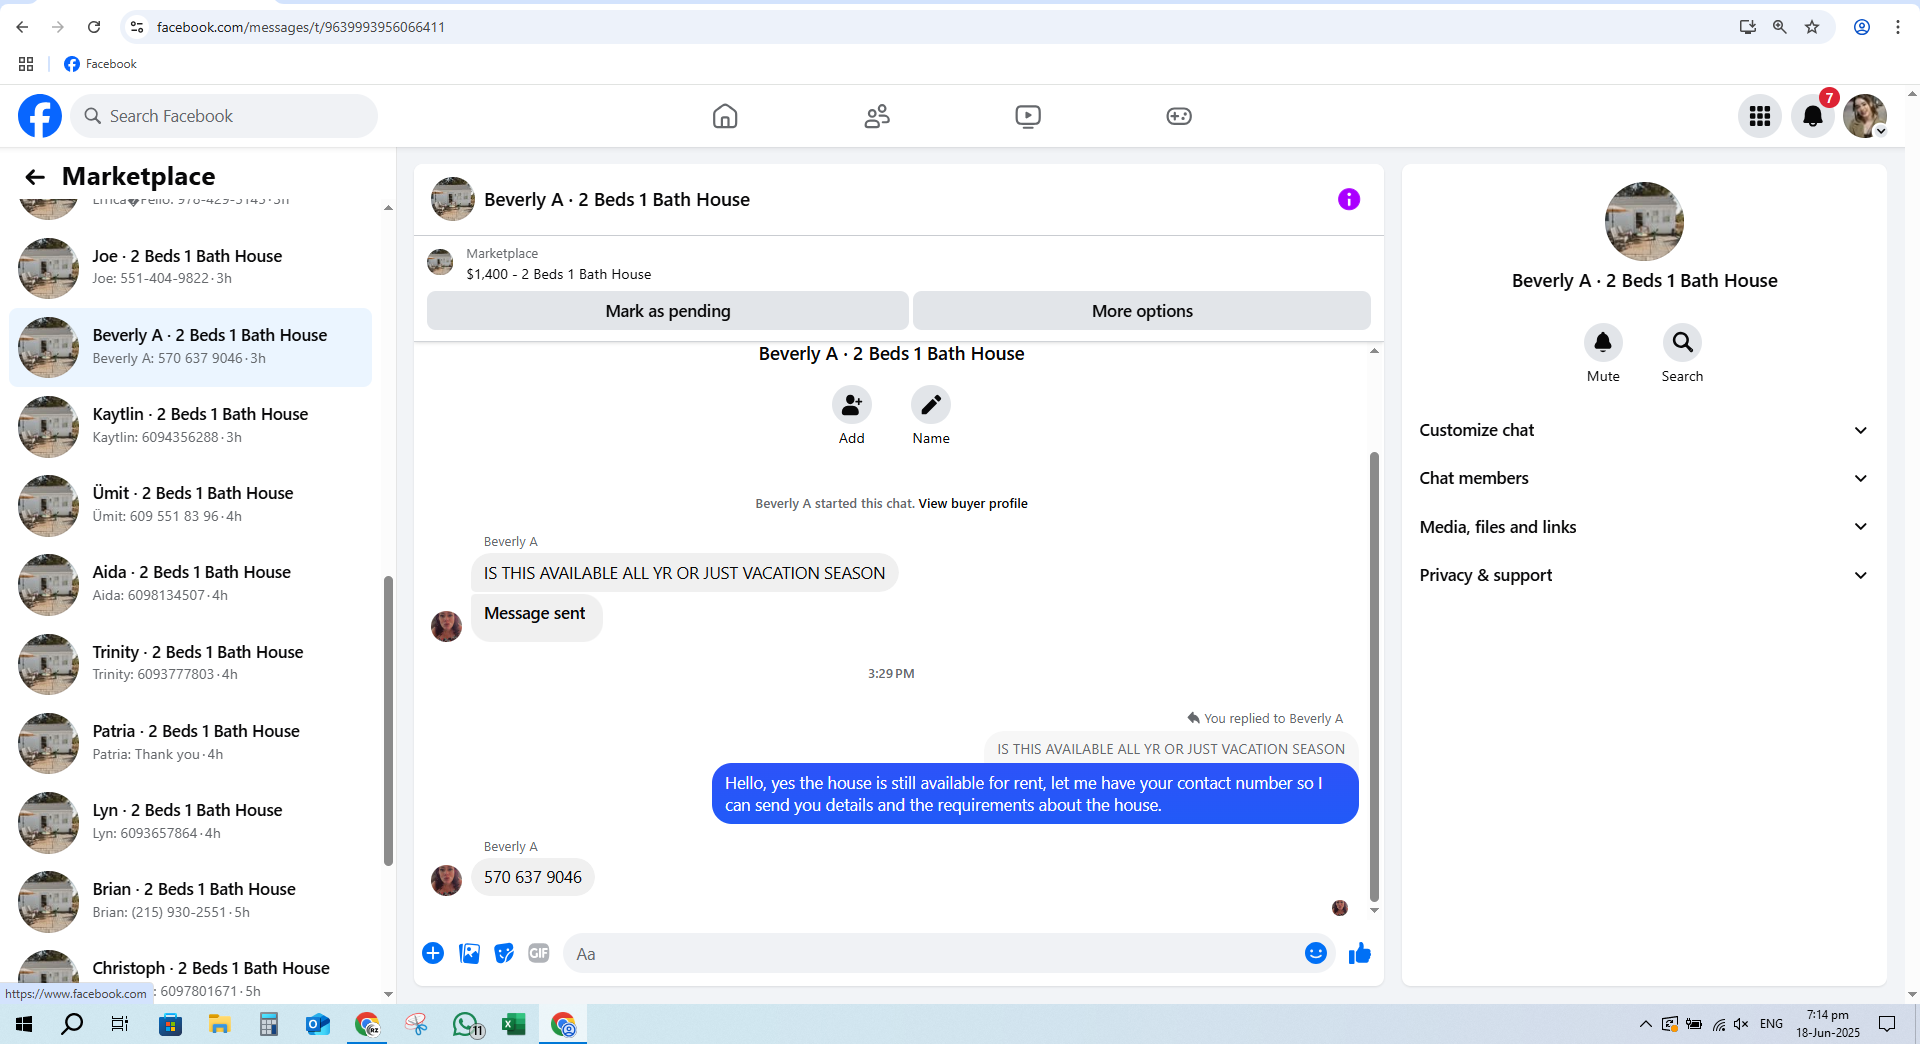Open the Video icon in top navigation
Image resolution: width=1920 pixels, height=1044 pixels.
pos(1028,116)
